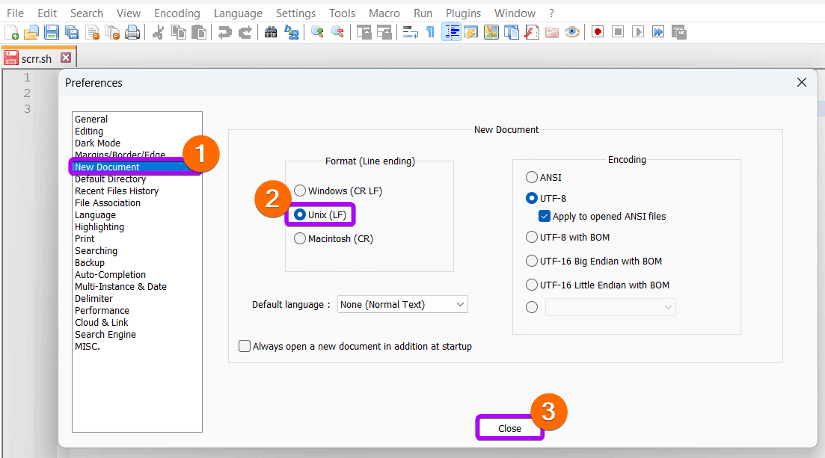Open Find with the binoculars icon
This screenshot has width=825, height=458.
click(271, 33)
